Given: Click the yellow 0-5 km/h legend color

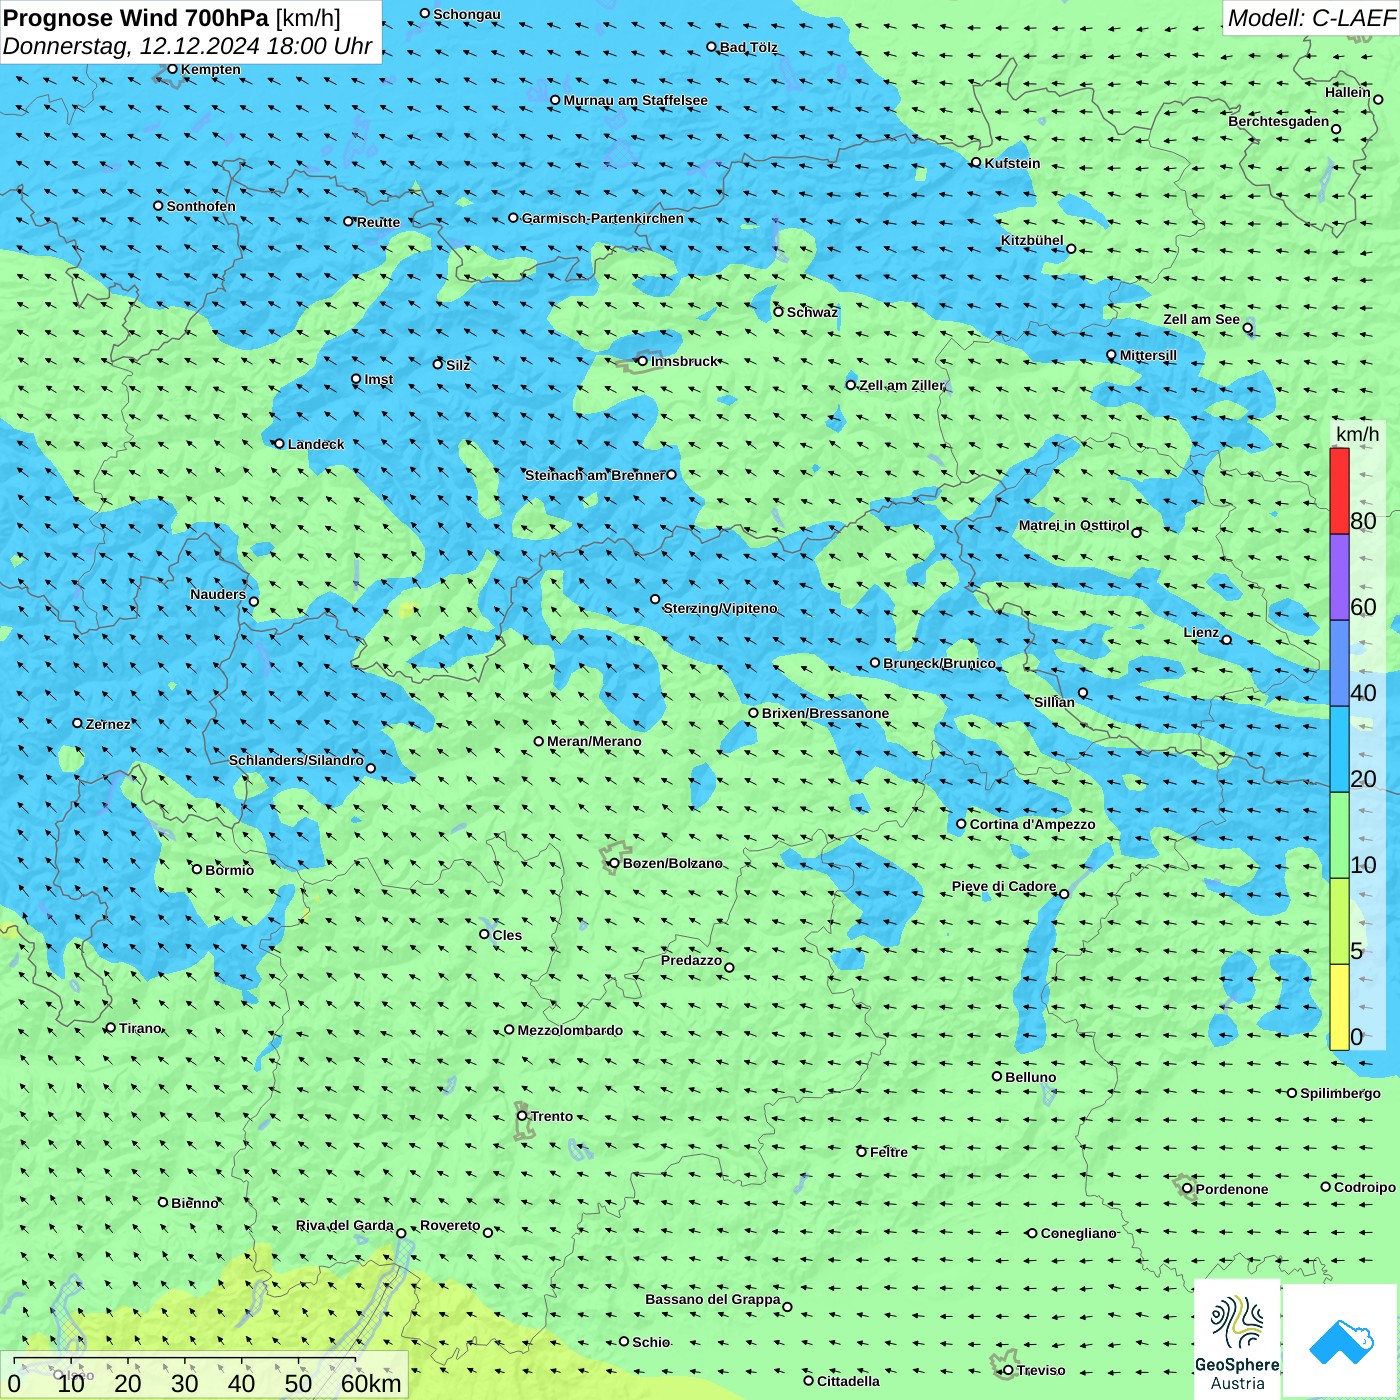Looking at the screenshot, I should click(1339, 1007).
